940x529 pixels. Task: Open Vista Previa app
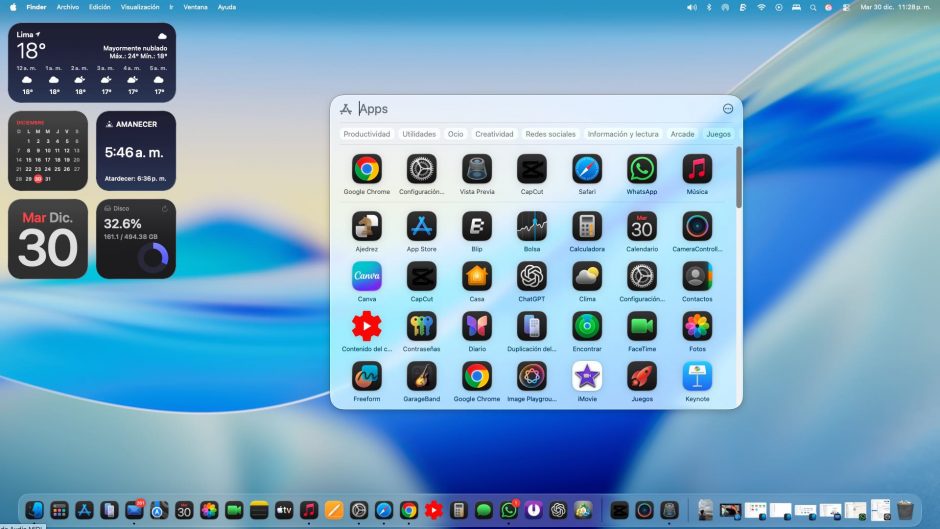coord(477,169)
